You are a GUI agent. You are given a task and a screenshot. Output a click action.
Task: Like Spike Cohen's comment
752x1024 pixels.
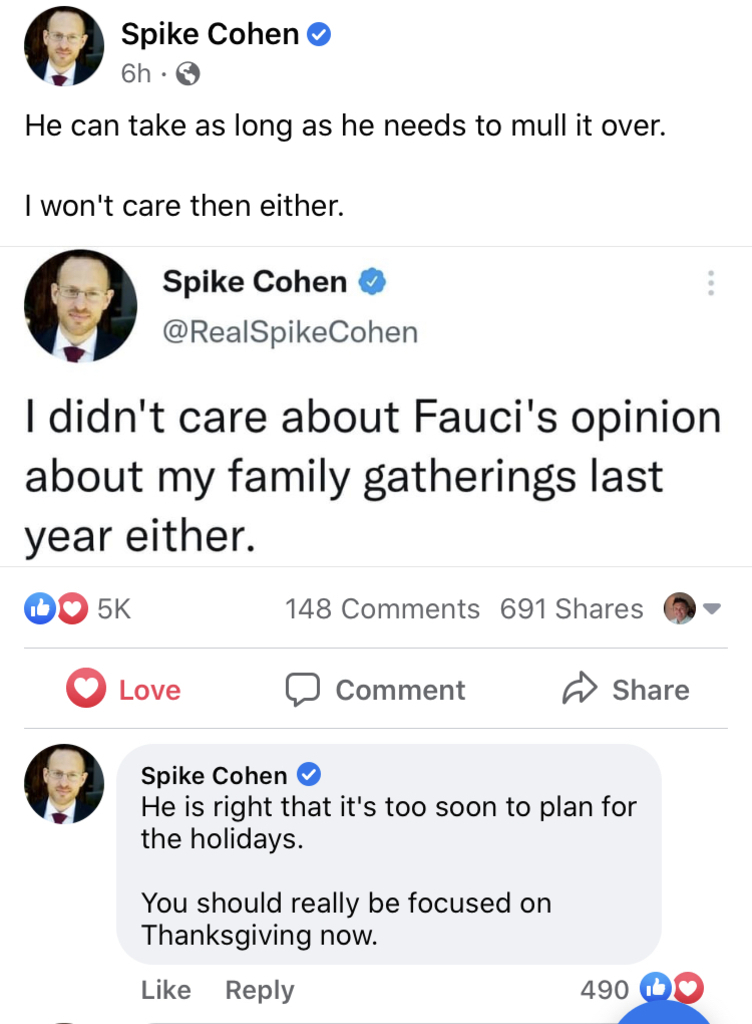point(166,989)
